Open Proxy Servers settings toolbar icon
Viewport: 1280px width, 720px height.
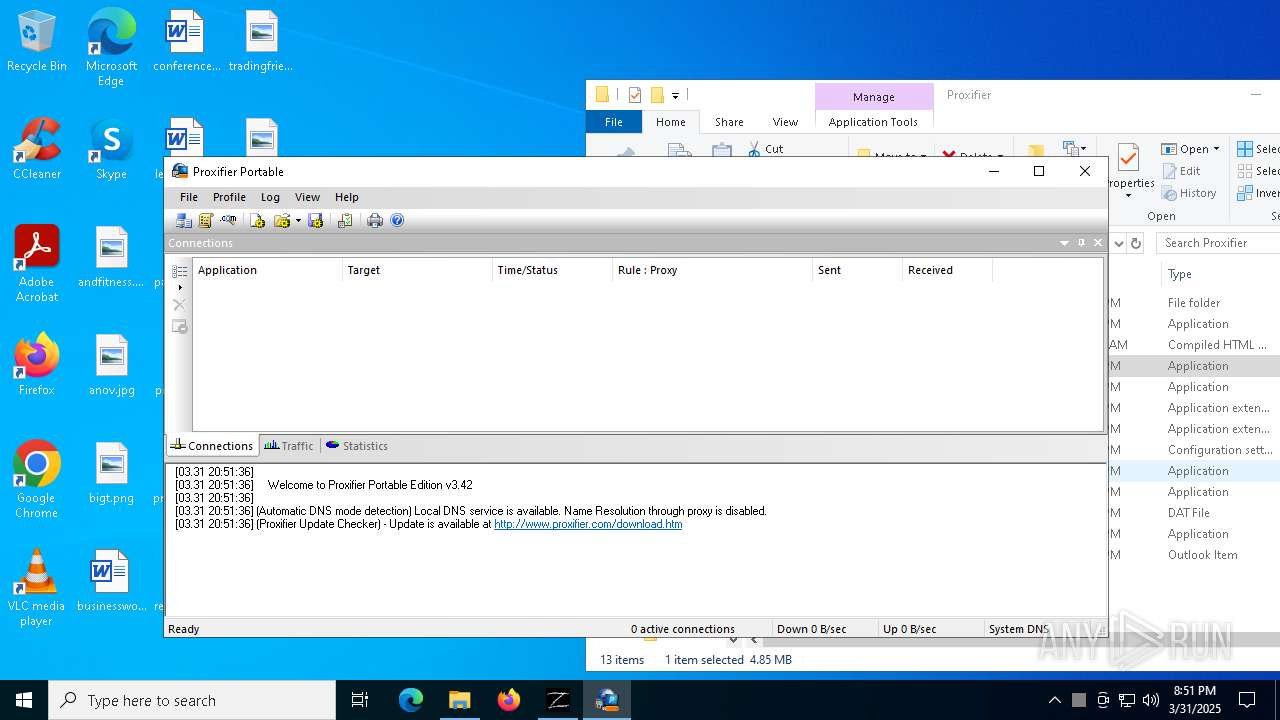[x=184, y=220]
